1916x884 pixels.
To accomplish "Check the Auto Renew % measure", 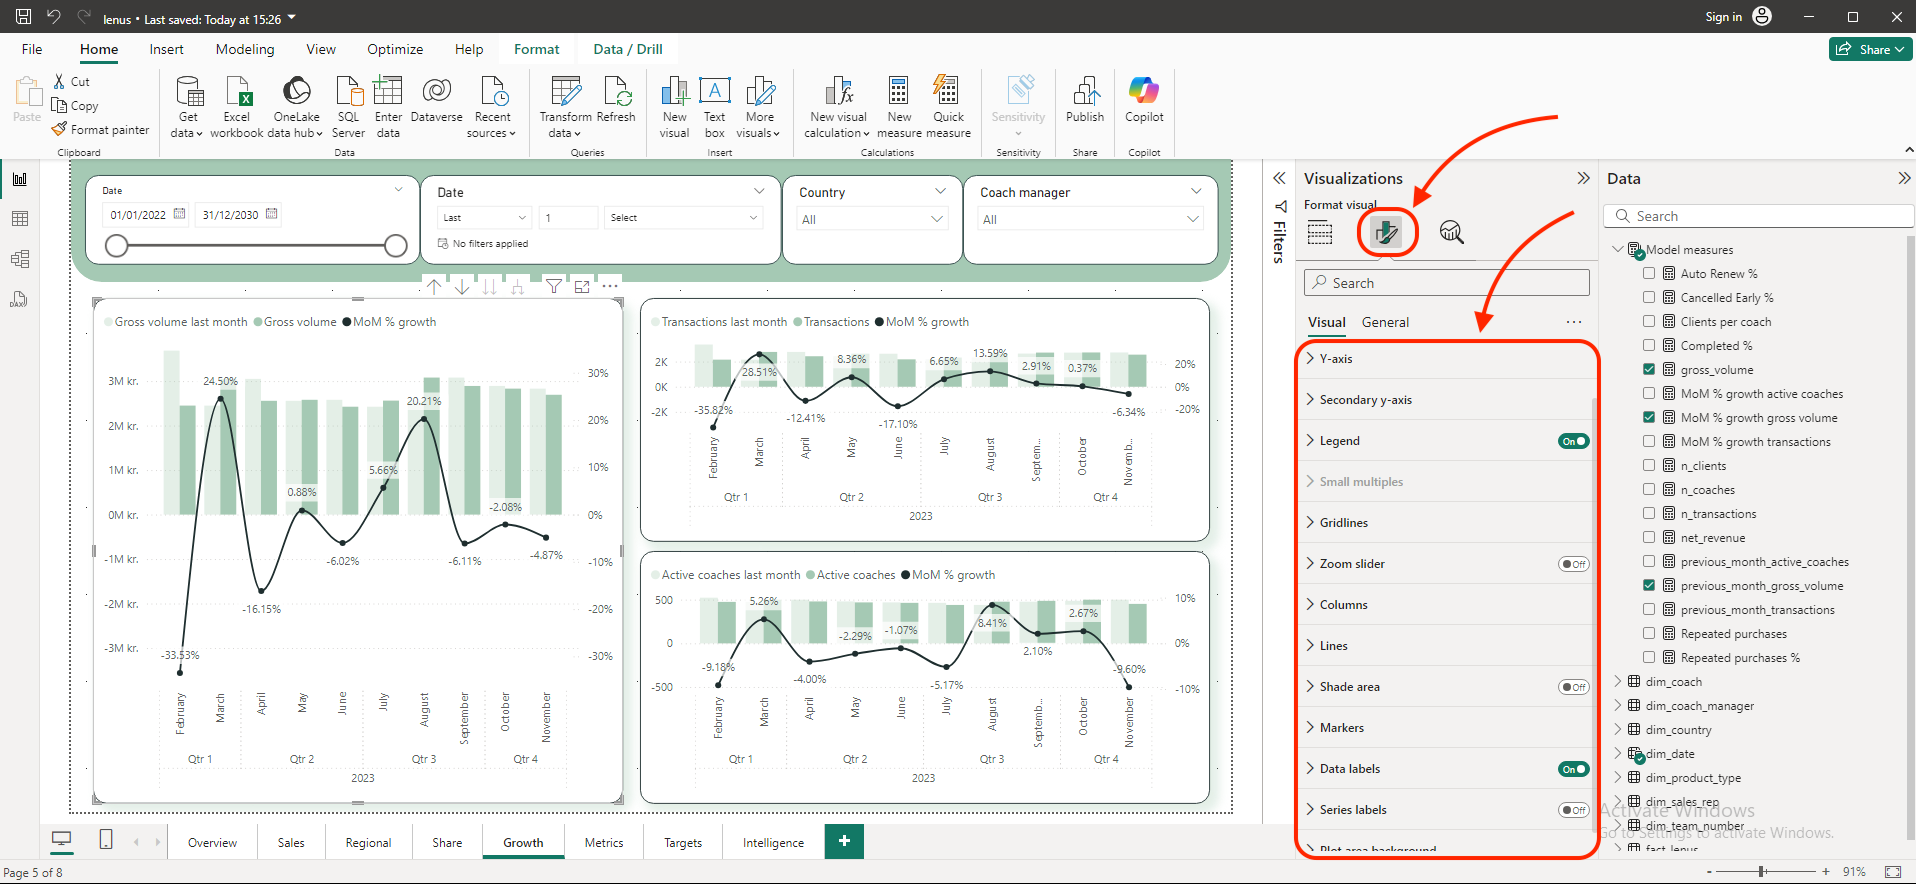I will click(1649, 273).
